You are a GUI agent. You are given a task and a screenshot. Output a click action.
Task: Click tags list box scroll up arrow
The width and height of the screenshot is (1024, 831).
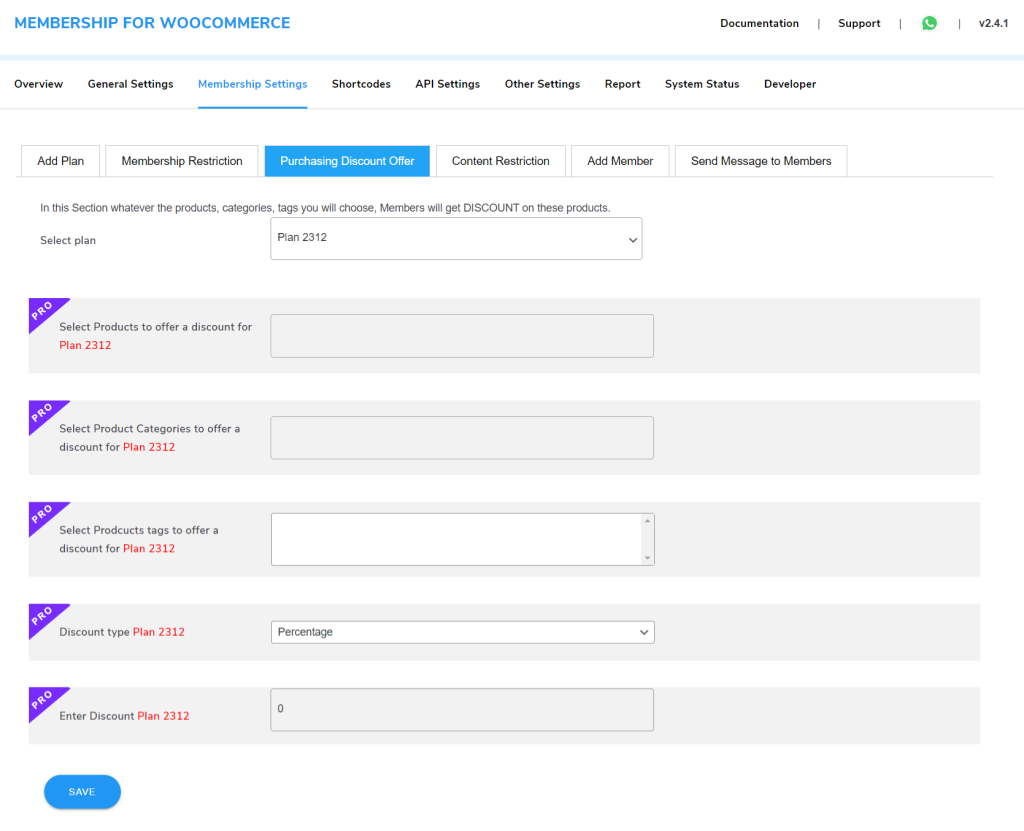click(647, 521)
